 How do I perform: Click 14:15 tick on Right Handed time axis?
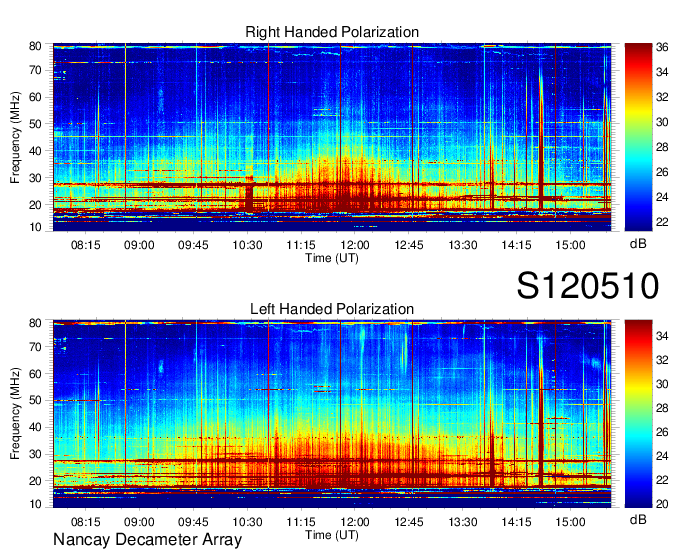click(x=517, y=245)
